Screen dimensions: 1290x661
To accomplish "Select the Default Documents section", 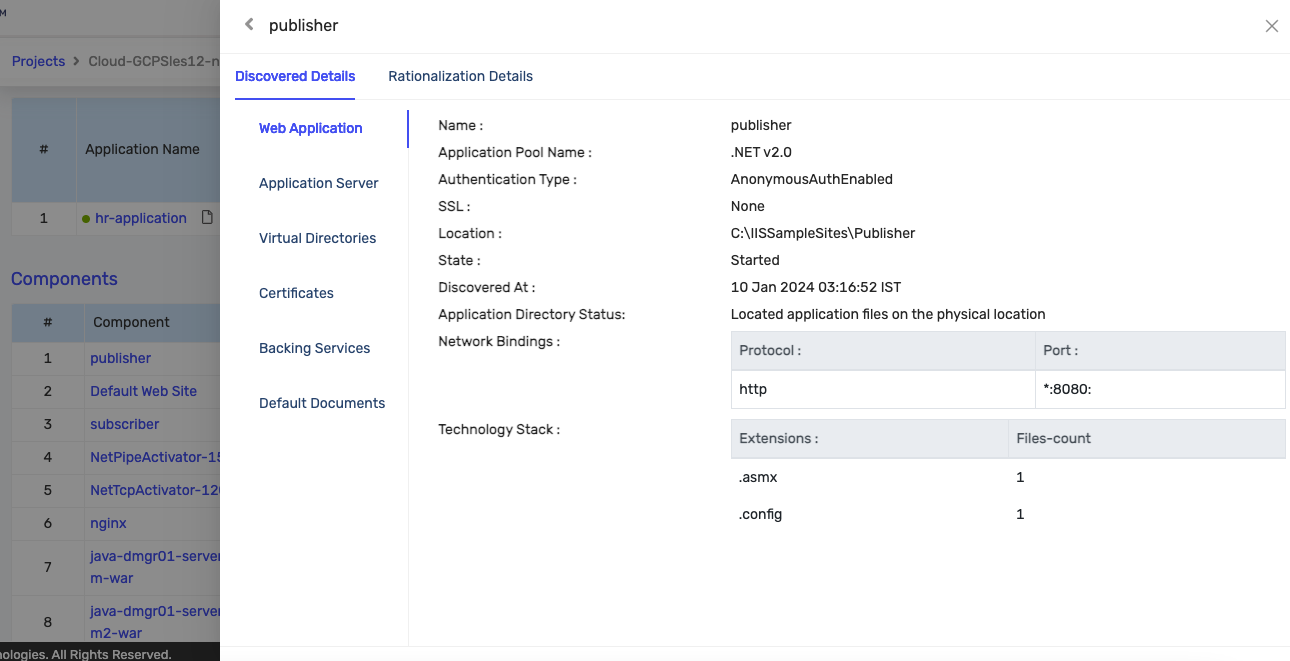I will coord(321,403).
